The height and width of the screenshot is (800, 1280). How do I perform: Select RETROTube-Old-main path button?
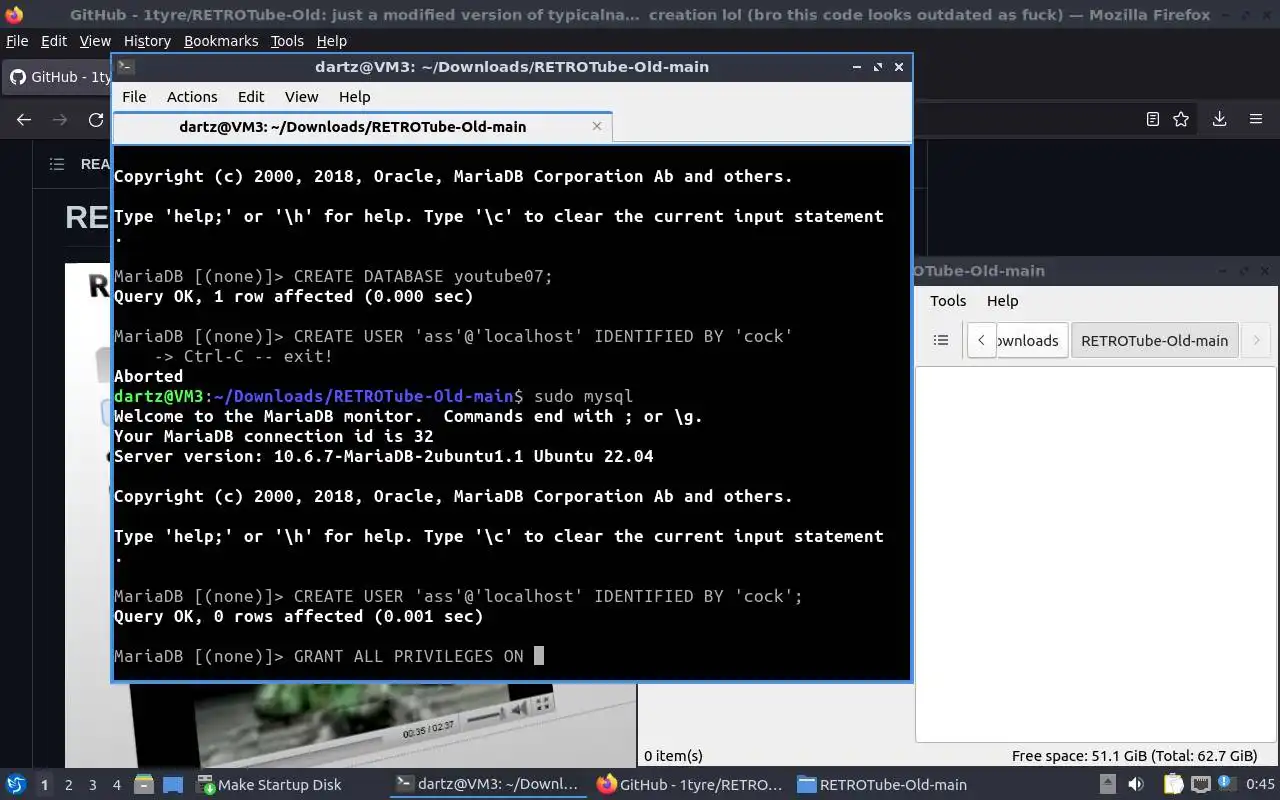(x=1154, y=340)
